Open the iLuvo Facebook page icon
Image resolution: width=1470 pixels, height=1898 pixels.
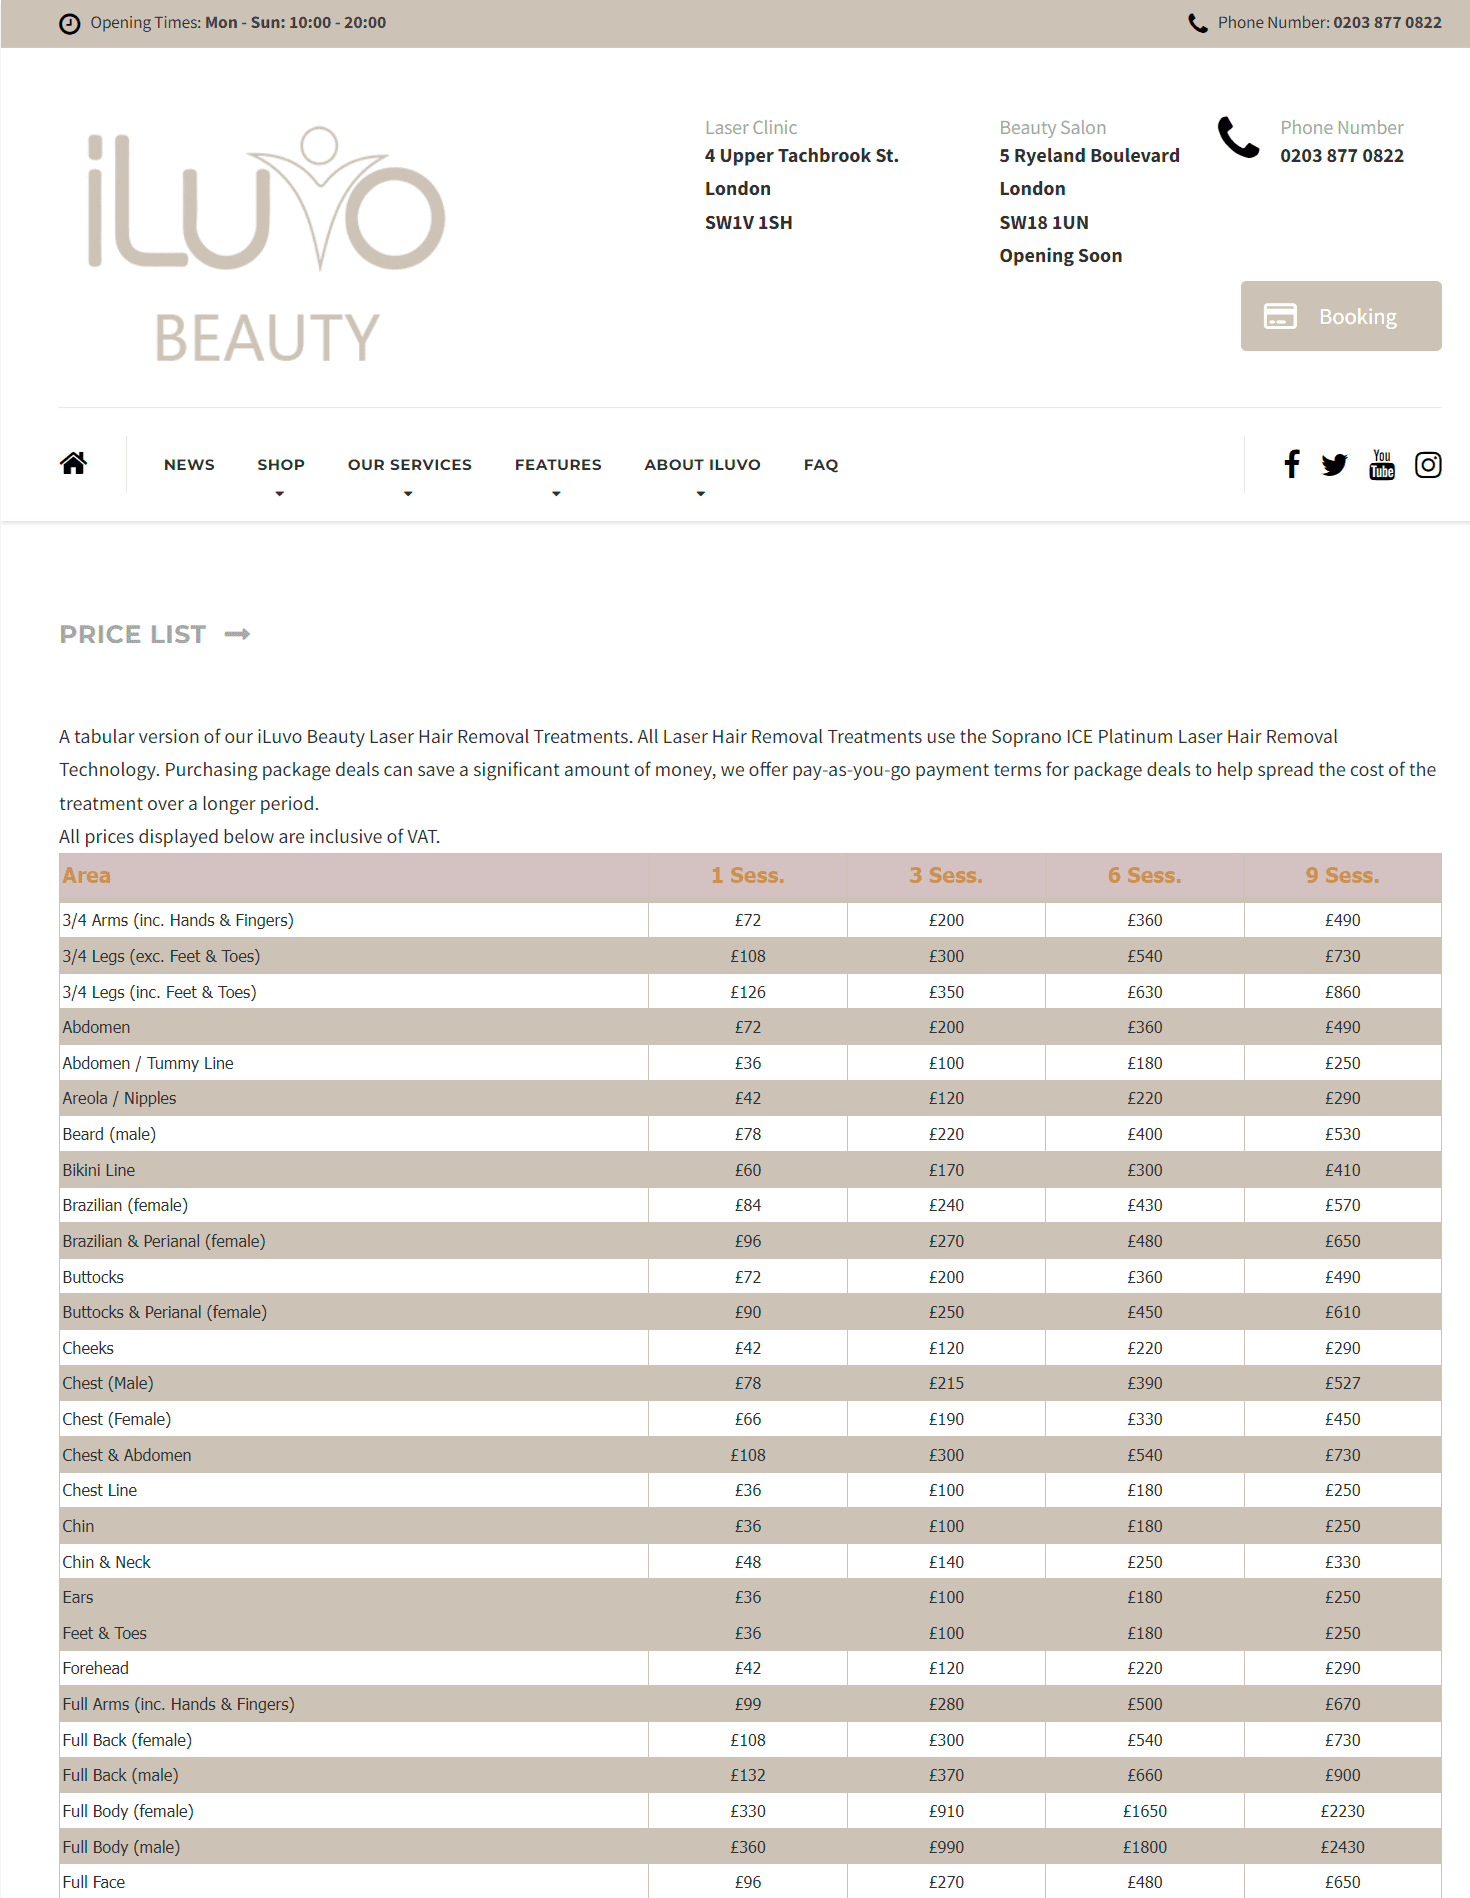click(1291, 464)
